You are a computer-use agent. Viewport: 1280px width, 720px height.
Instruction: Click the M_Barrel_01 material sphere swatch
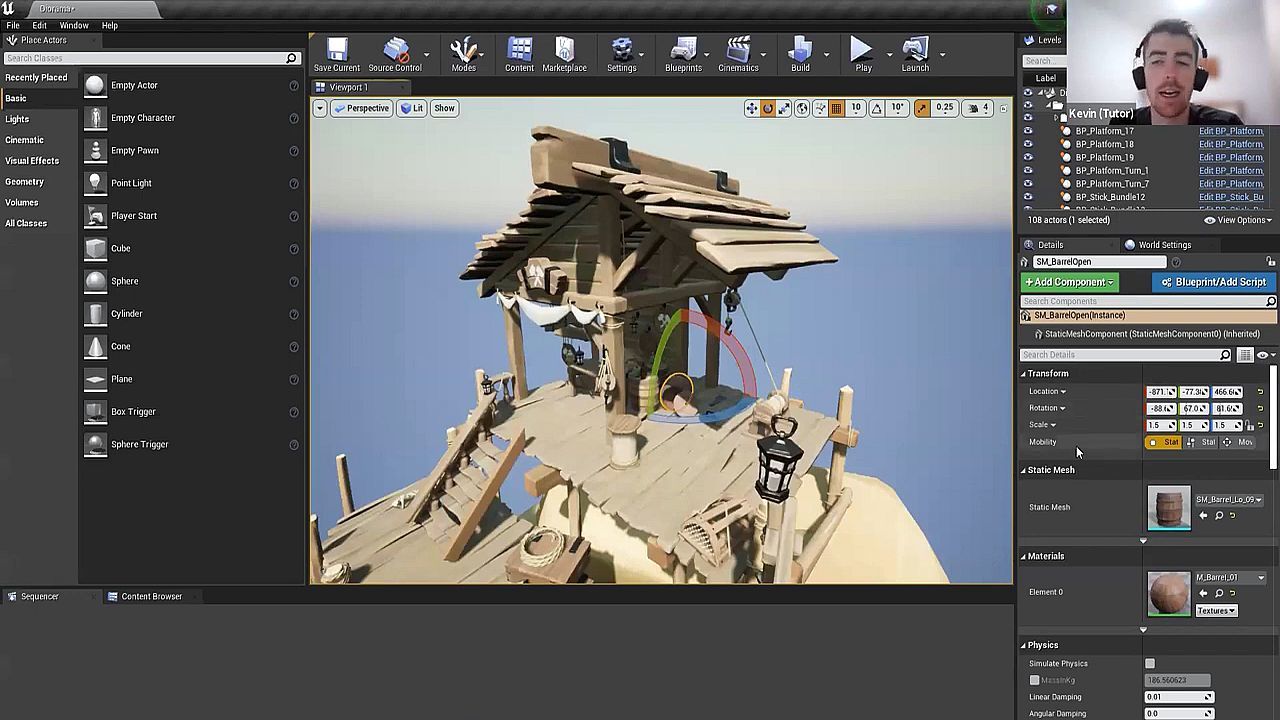1169,593
